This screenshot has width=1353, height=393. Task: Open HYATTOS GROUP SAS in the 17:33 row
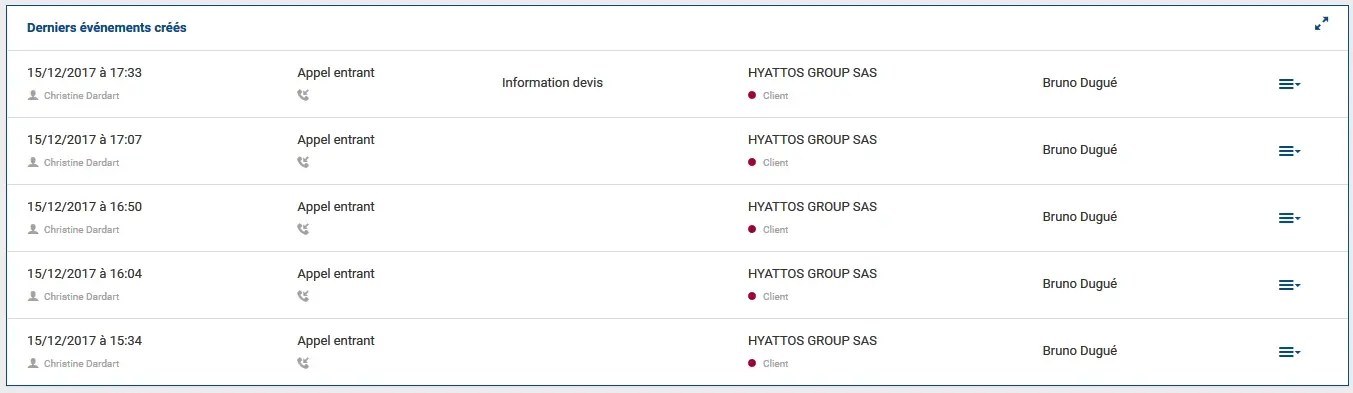tap(812, 73)
